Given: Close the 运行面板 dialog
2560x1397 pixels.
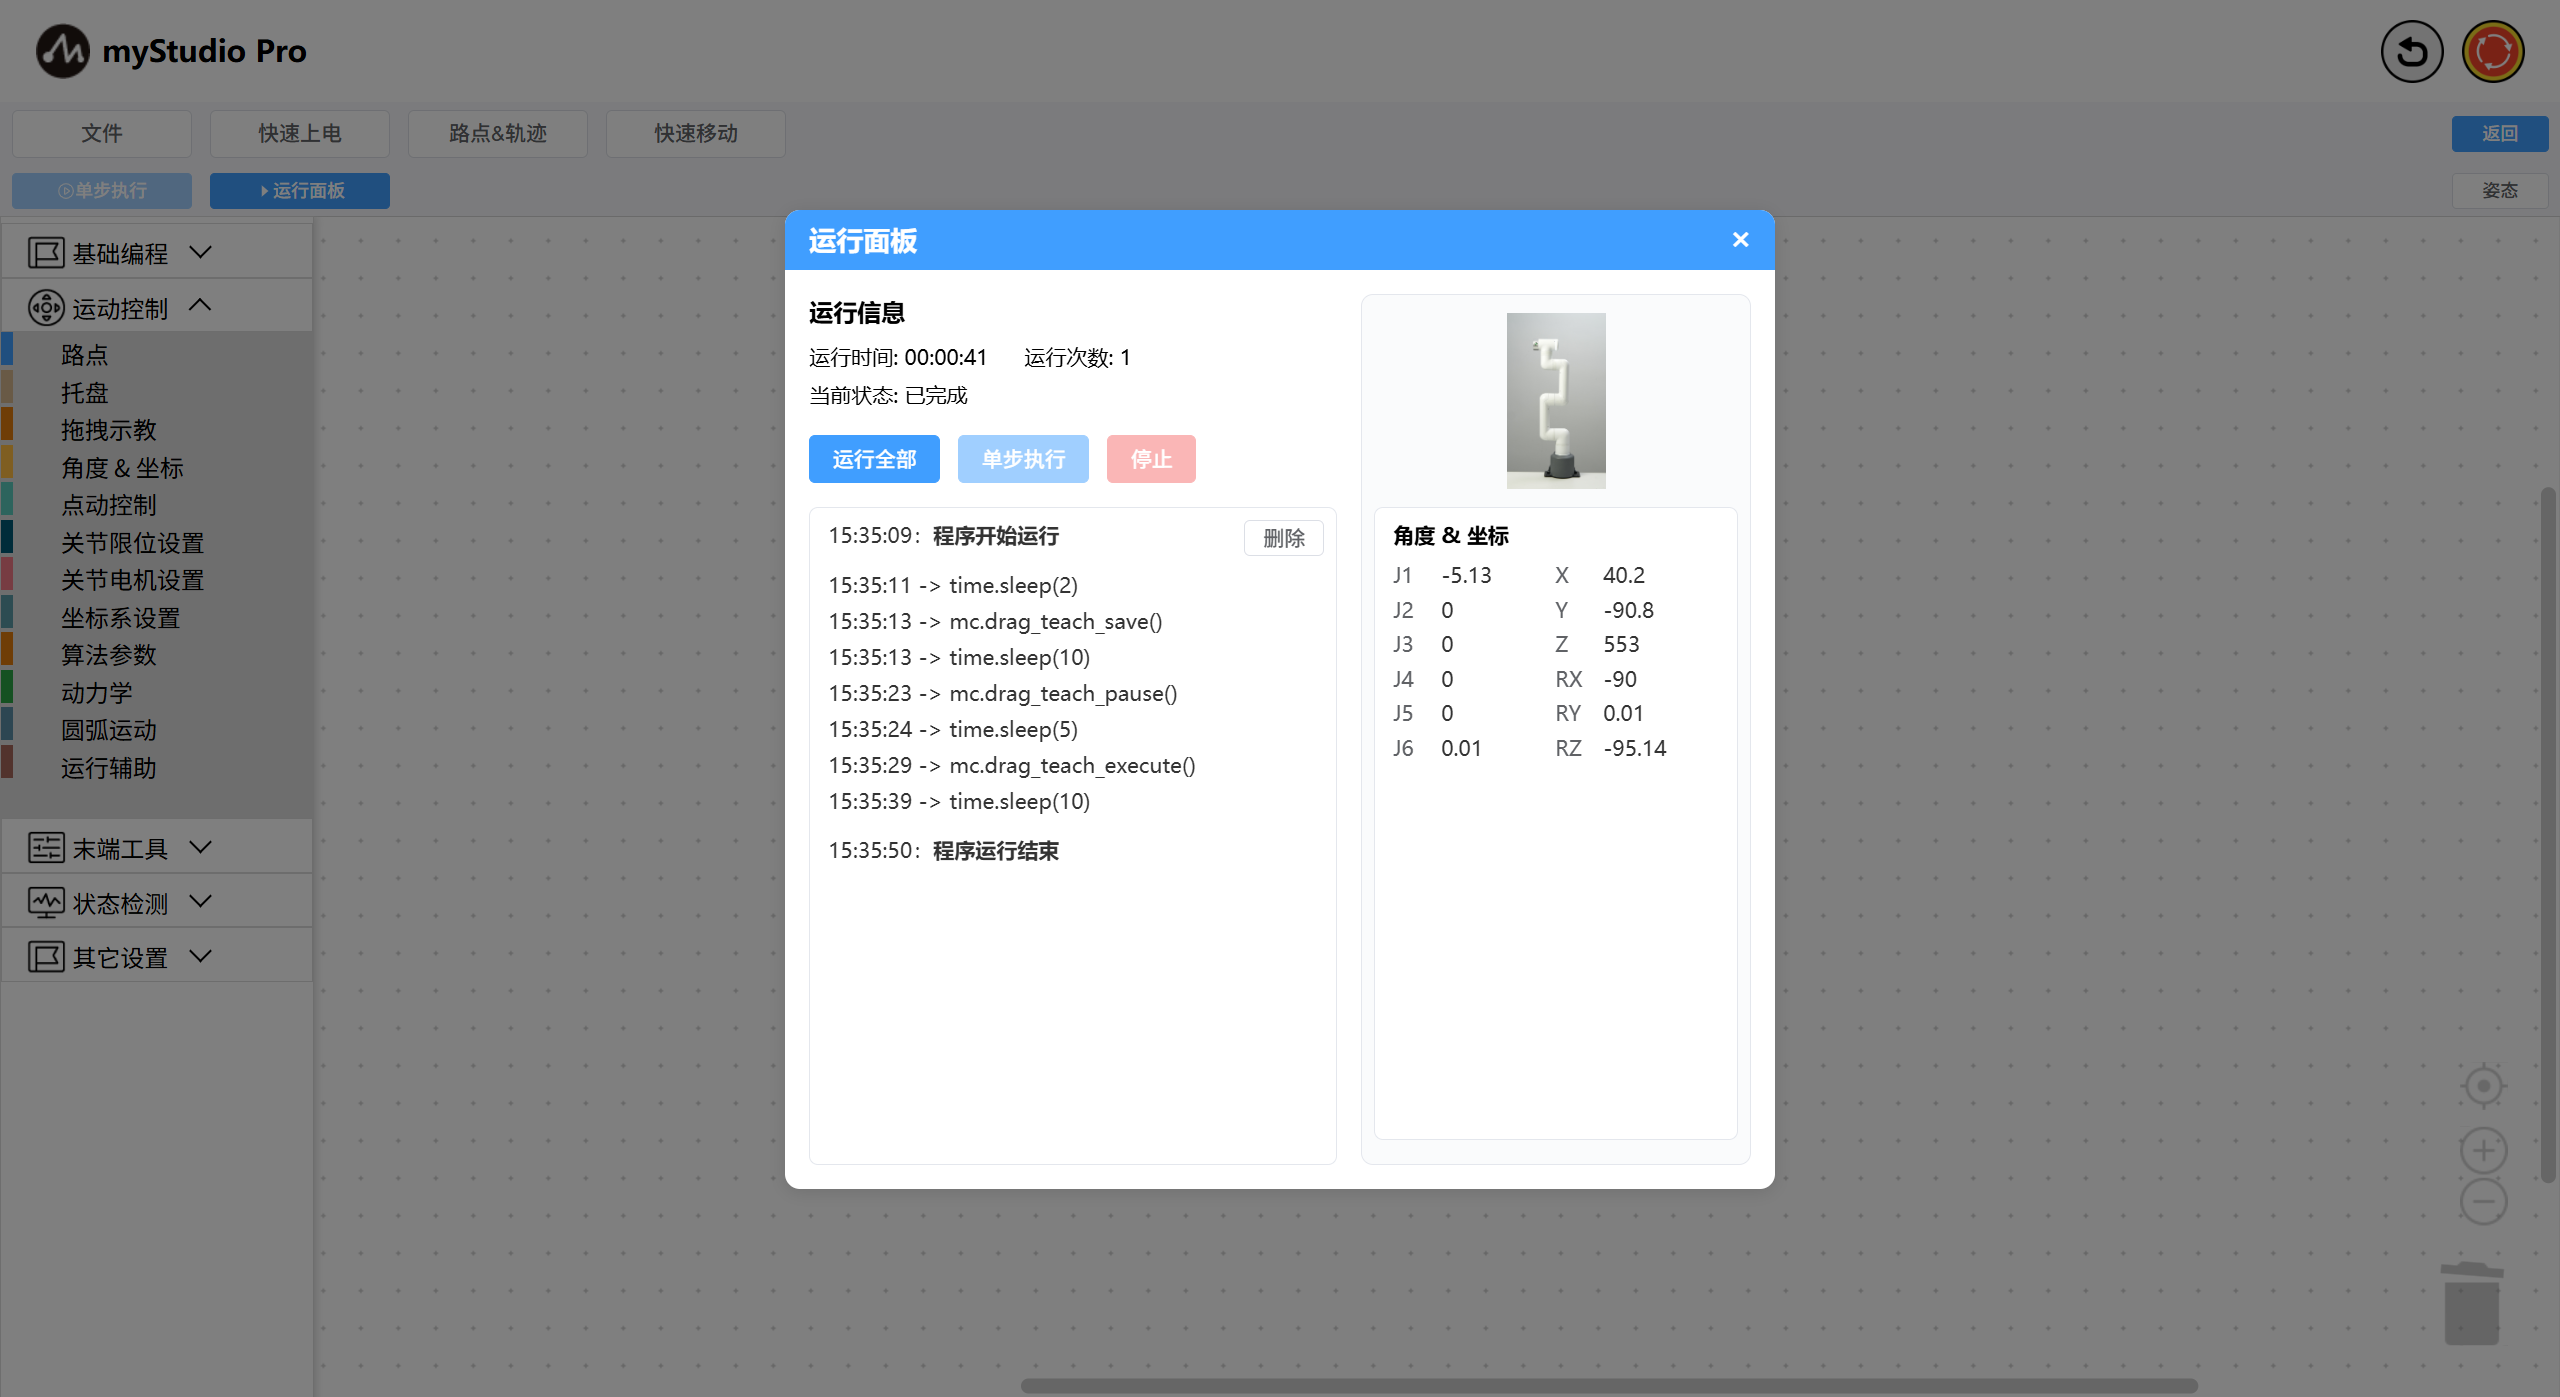Looking at the screenshot, I should 1740,240.
